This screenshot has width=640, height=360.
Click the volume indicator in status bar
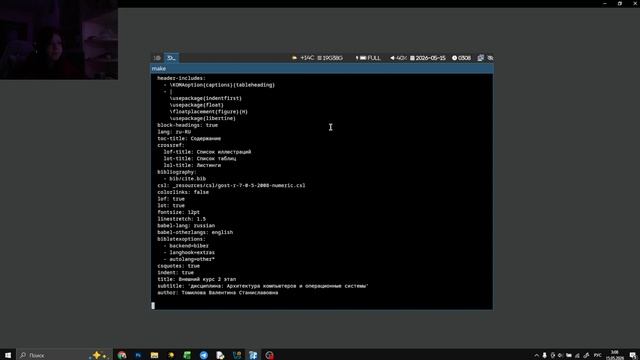click(398, 58)
